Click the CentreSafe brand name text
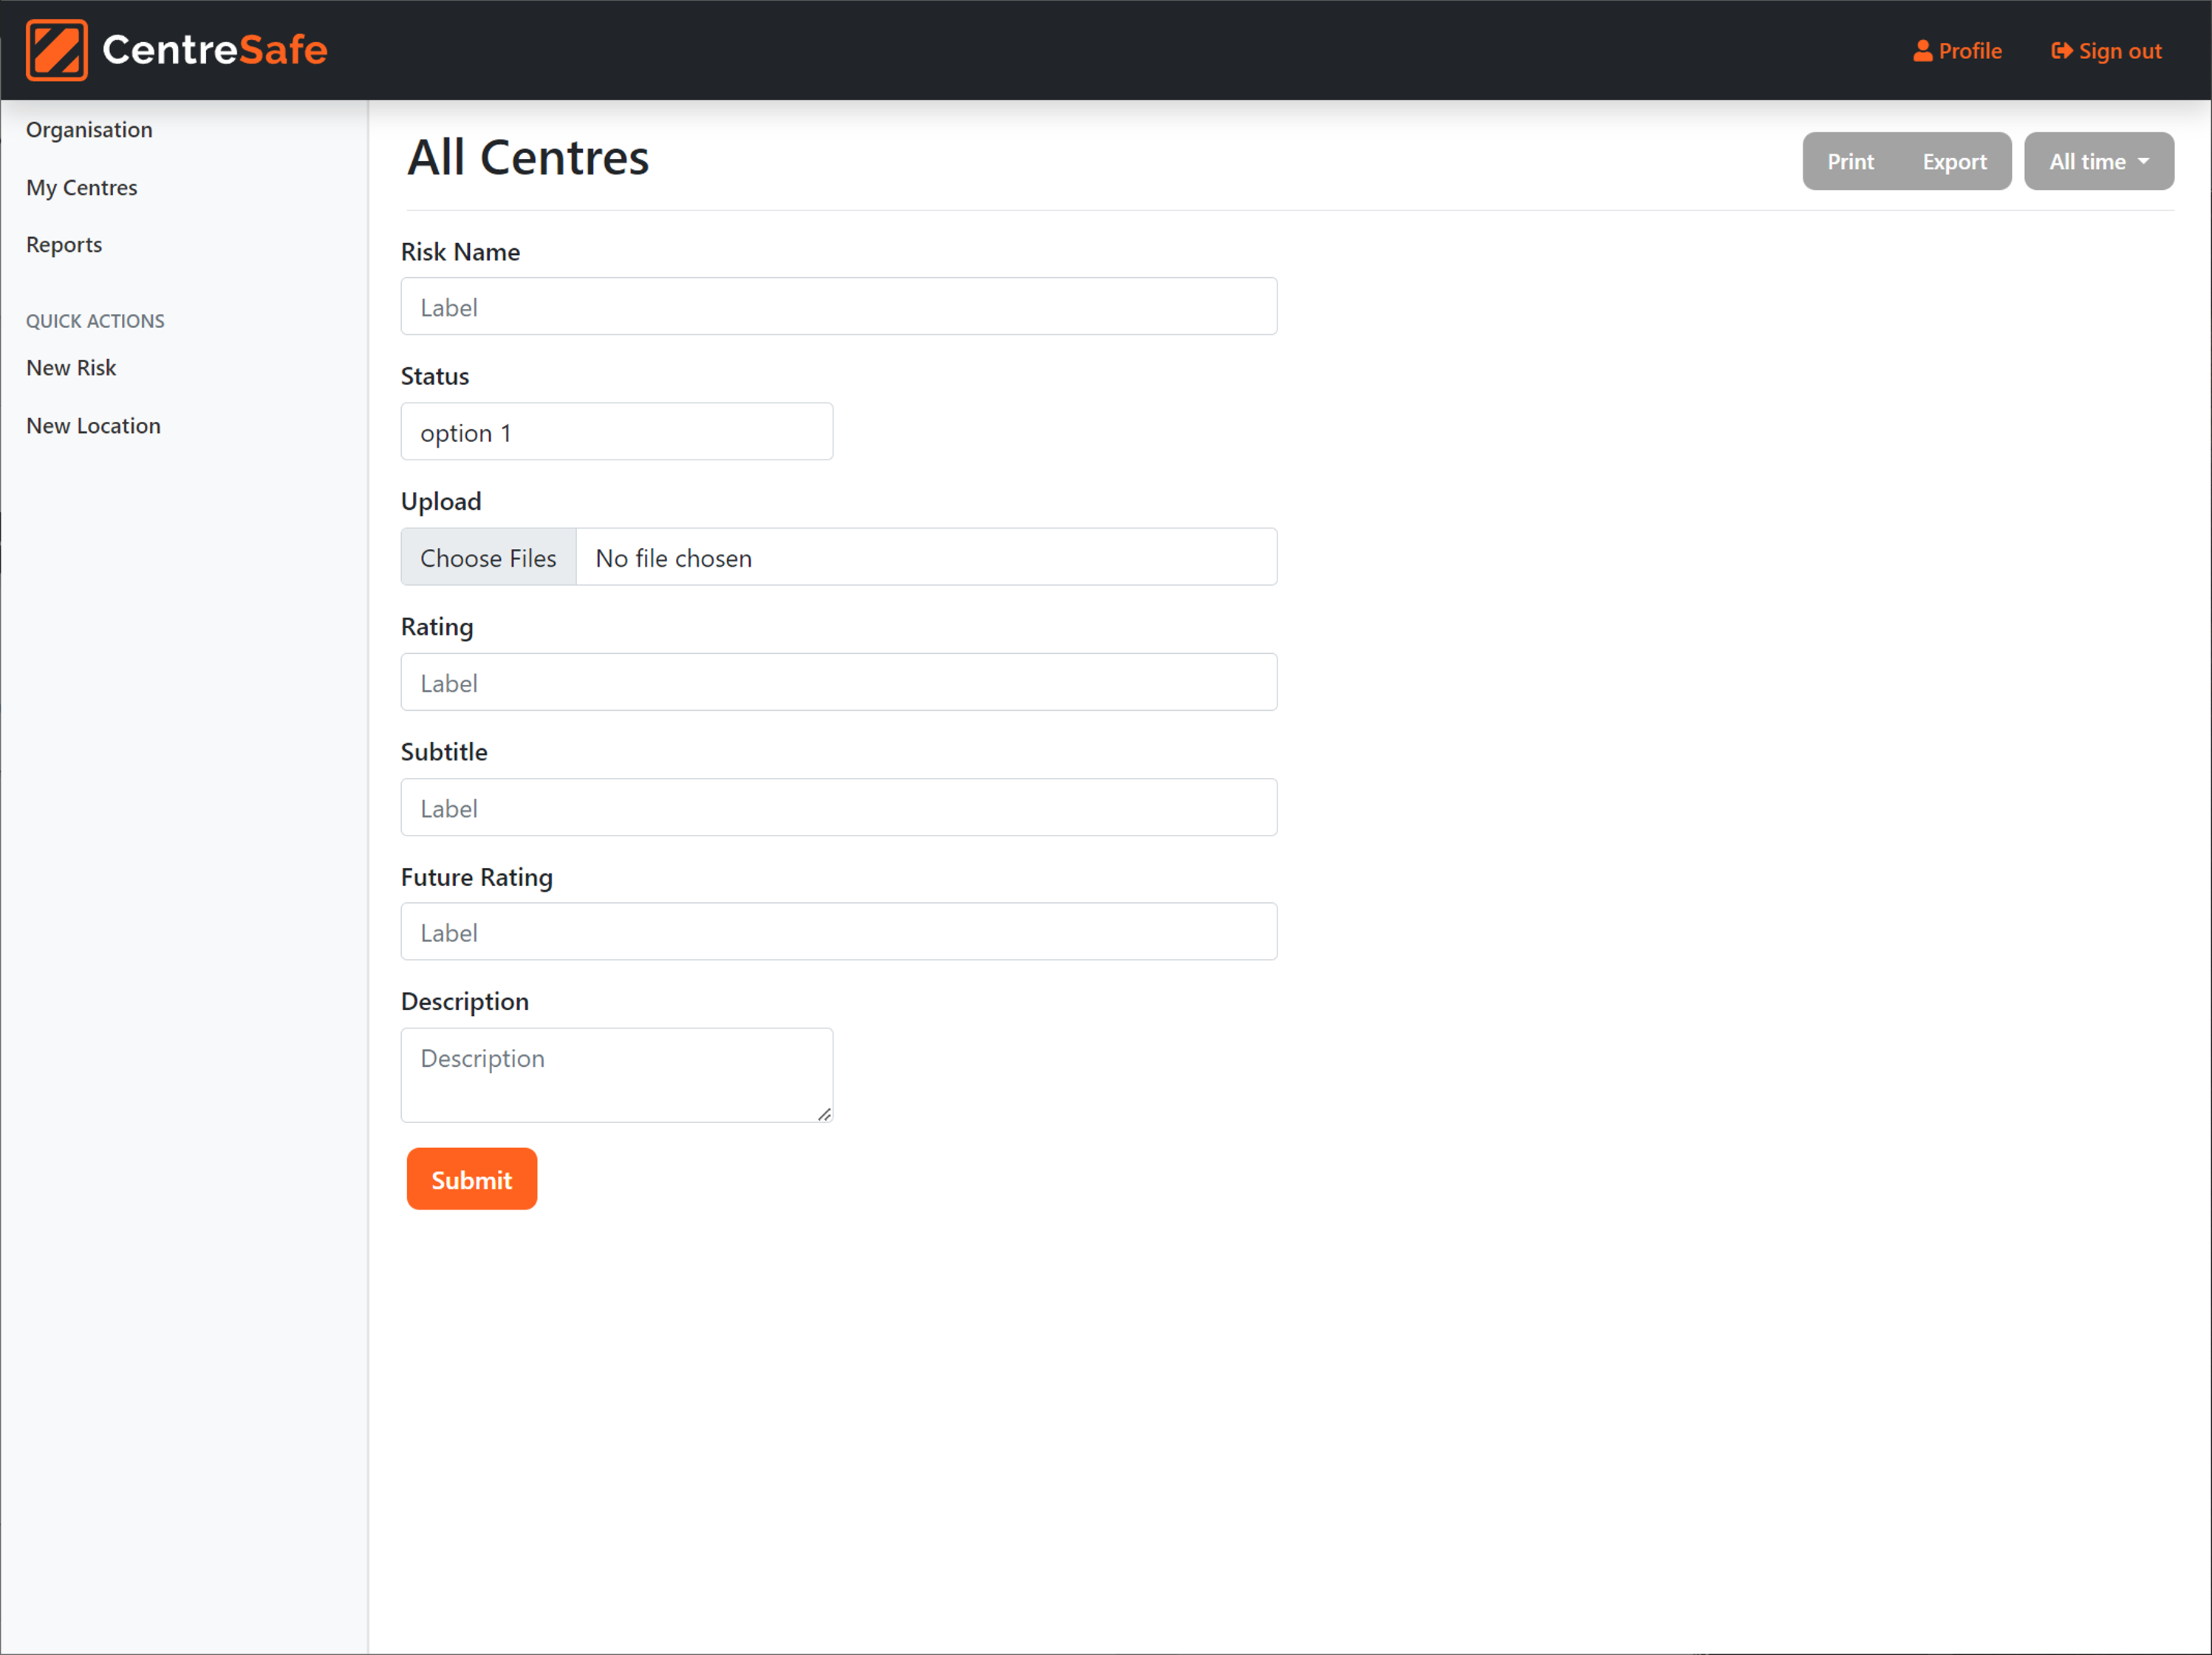The height and width of the screenshot is (1655, 2212). (x=215, y=50)
